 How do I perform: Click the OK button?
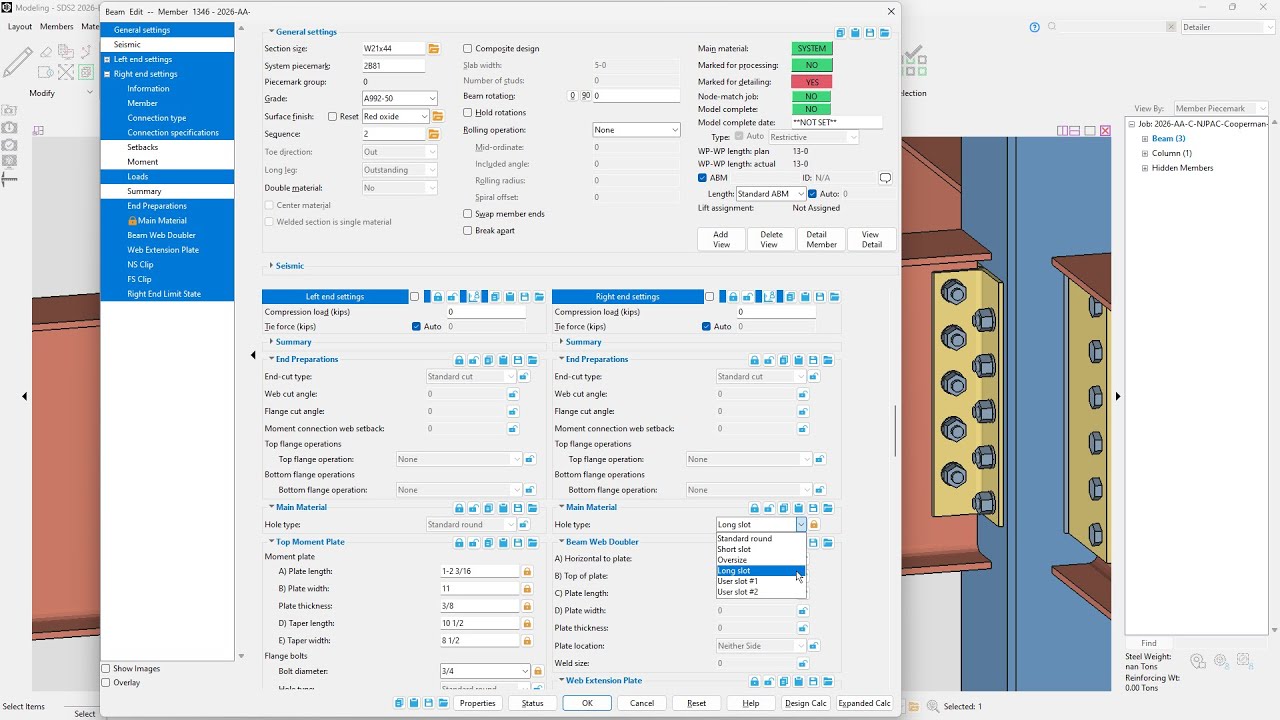pos(587,703)
